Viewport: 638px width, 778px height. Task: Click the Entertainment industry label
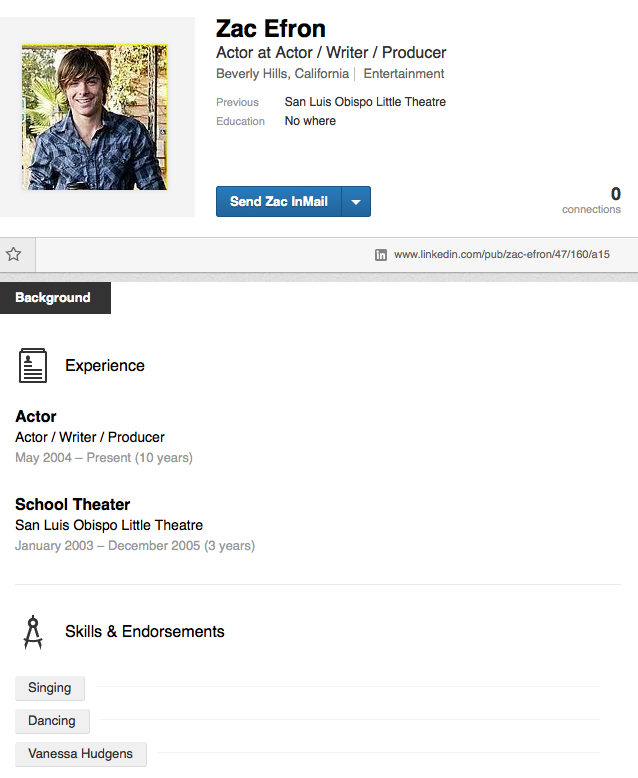[x=404, y=74]
